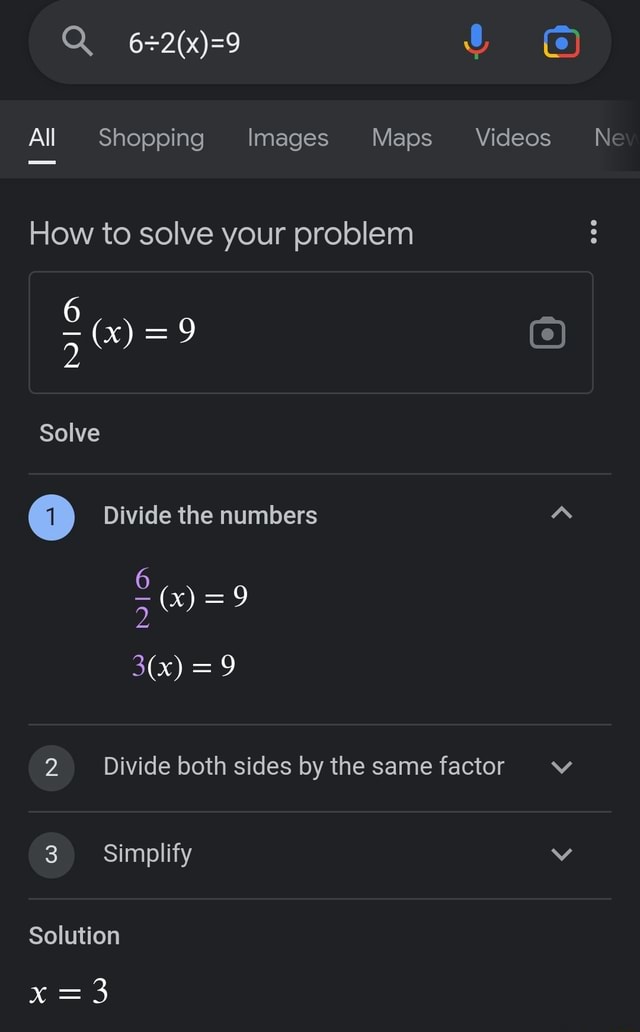Tap the microphone icon for voice search

(477, 41)
